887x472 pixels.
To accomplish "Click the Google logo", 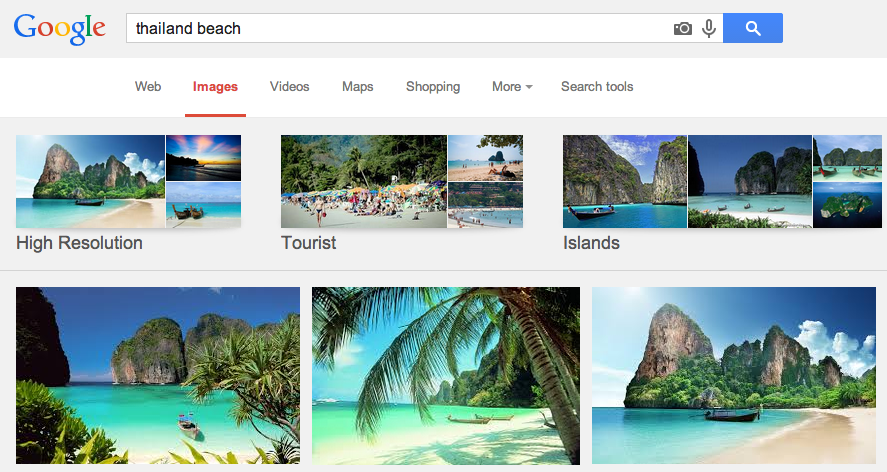I will pyautogui.click(x=59, y=29).
